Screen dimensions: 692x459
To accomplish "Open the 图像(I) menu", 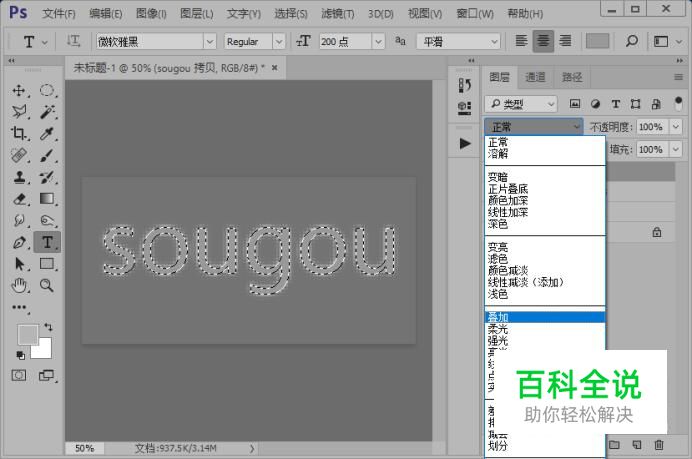I will [151, 14].
